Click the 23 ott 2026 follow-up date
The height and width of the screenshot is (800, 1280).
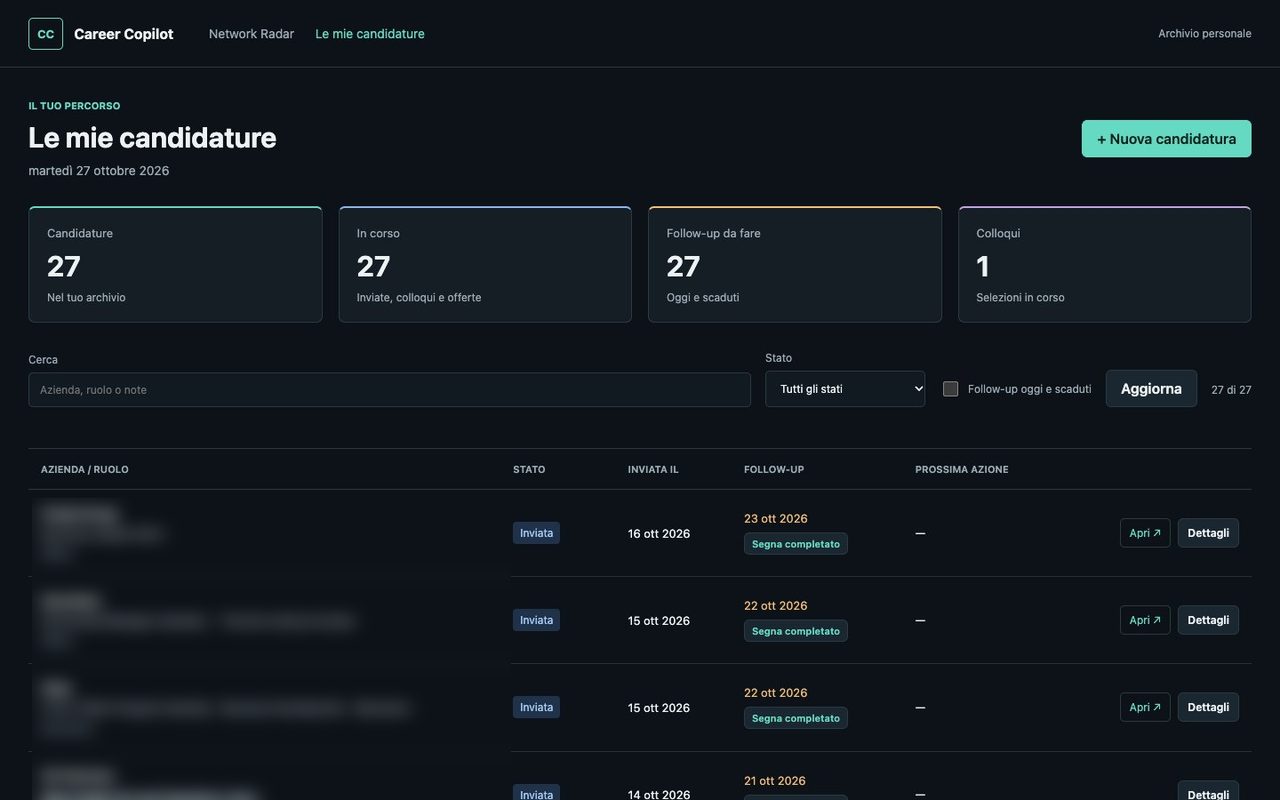[776, 519]
